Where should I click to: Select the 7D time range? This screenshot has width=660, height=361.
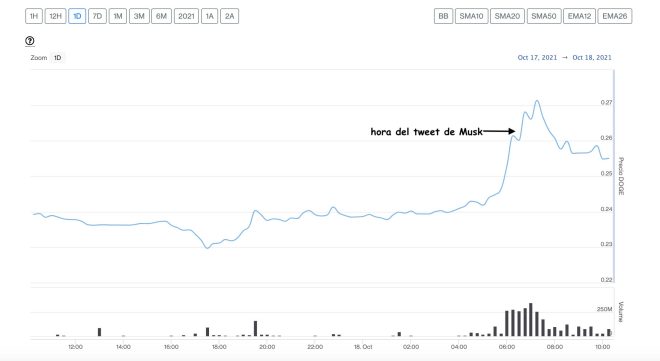[97, 16]
